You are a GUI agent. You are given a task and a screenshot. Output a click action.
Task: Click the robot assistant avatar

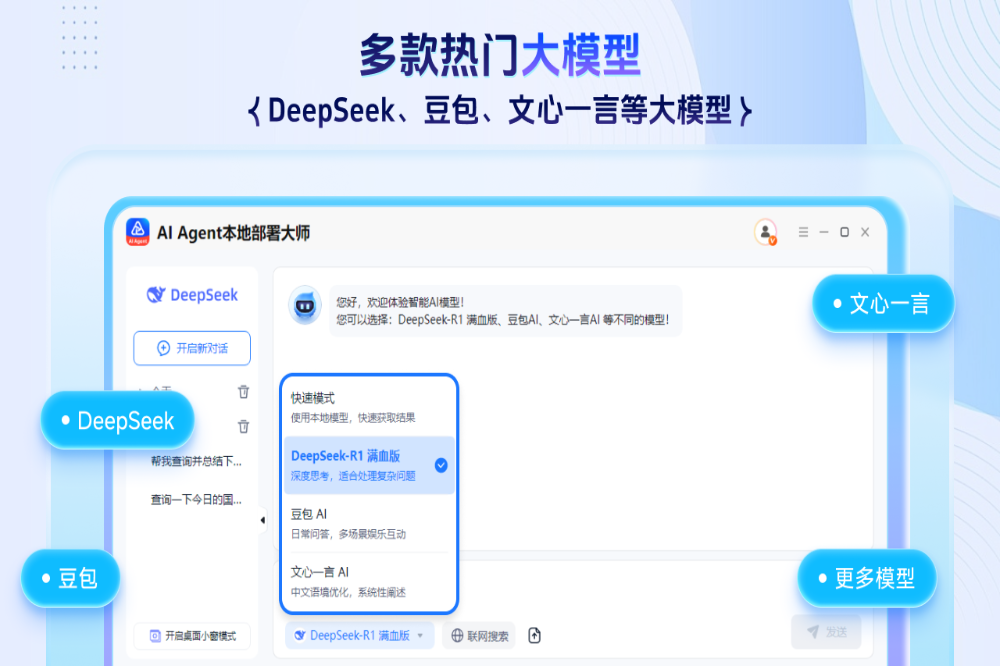305,305
